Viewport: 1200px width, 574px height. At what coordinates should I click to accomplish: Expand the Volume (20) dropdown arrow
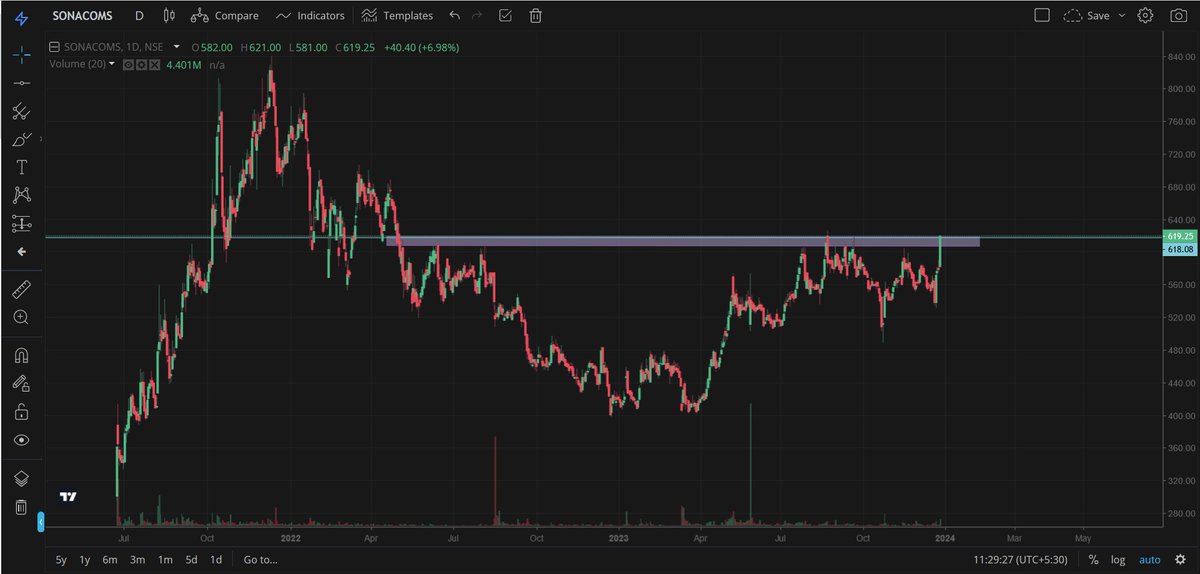coord(112,64)
